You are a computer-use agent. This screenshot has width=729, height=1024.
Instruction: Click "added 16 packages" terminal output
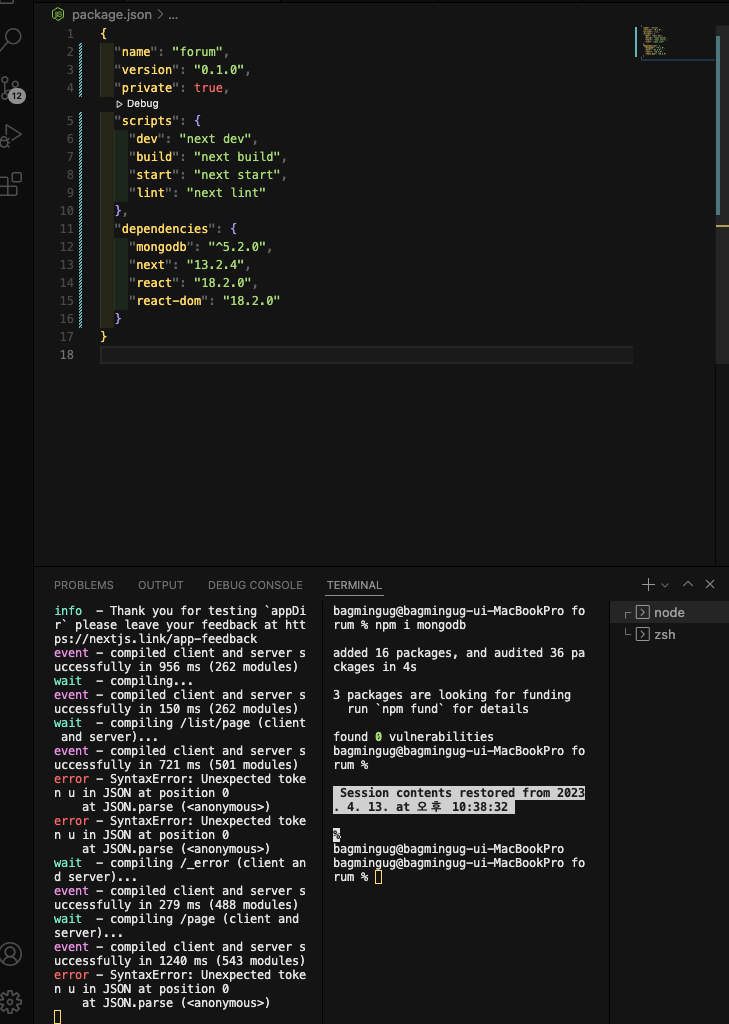coord(459,660)
